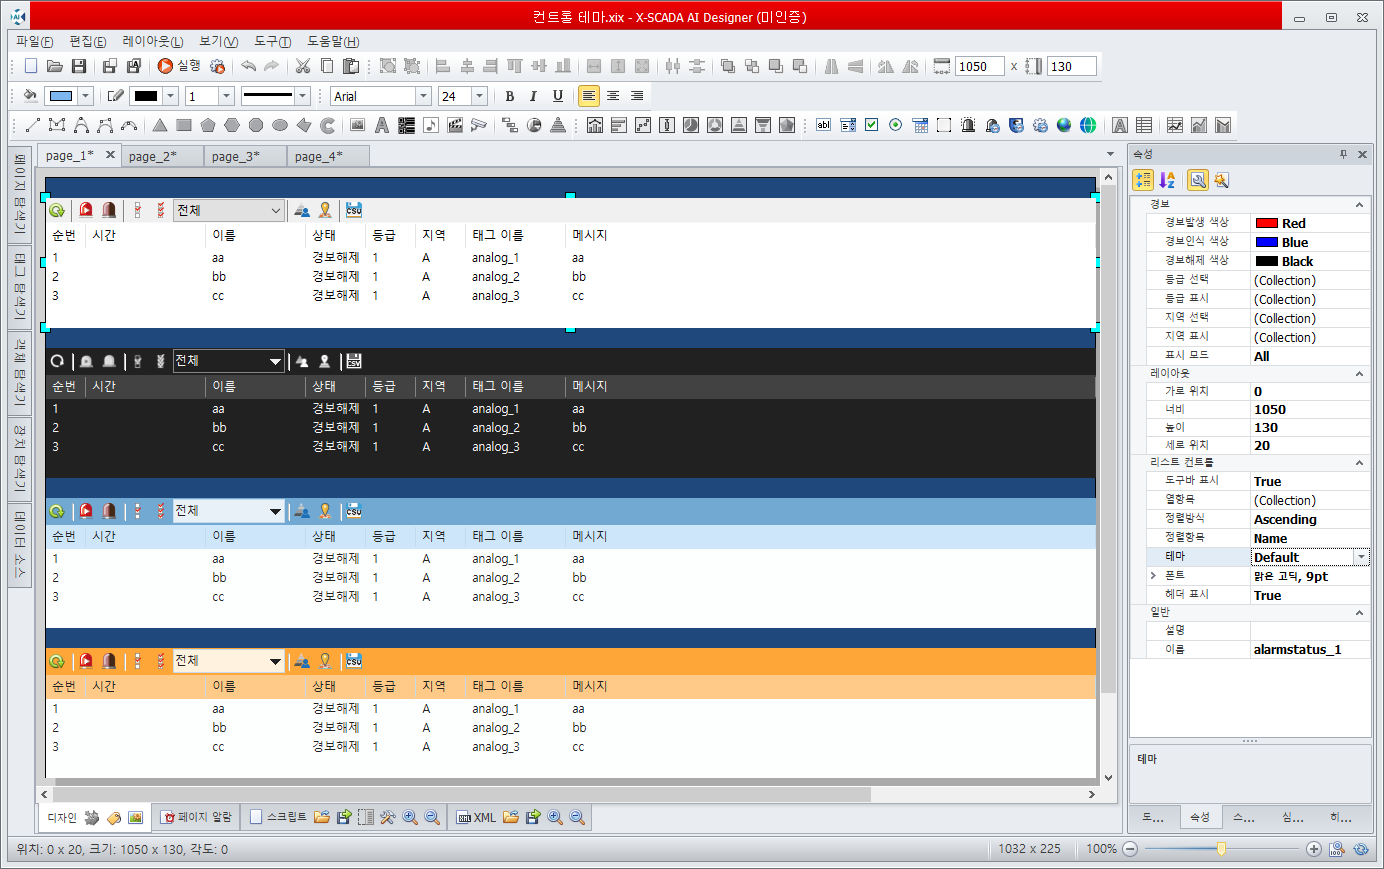Viewport: 1384px width, 869px height.
Task: Click the black line color swatch
Action: pyautogui.click(x=146, y=96)
